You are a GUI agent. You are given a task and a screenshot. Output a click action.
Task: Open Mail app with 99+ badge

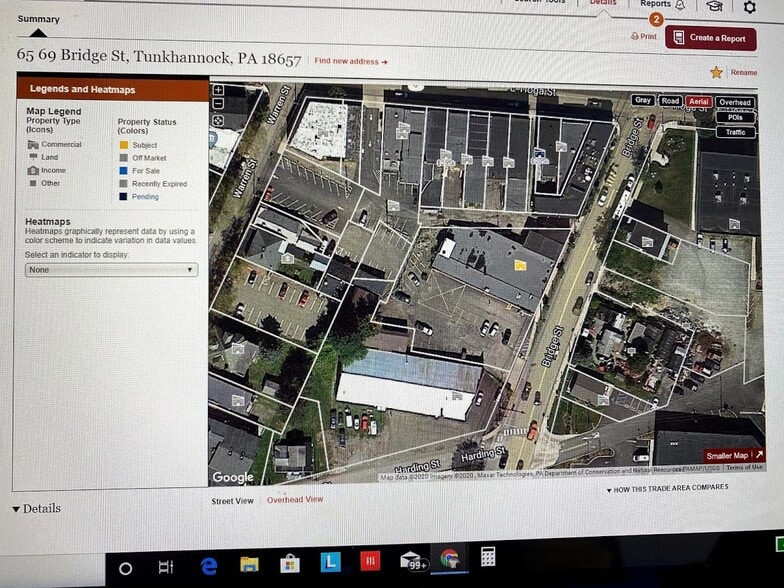coord(413,560)
